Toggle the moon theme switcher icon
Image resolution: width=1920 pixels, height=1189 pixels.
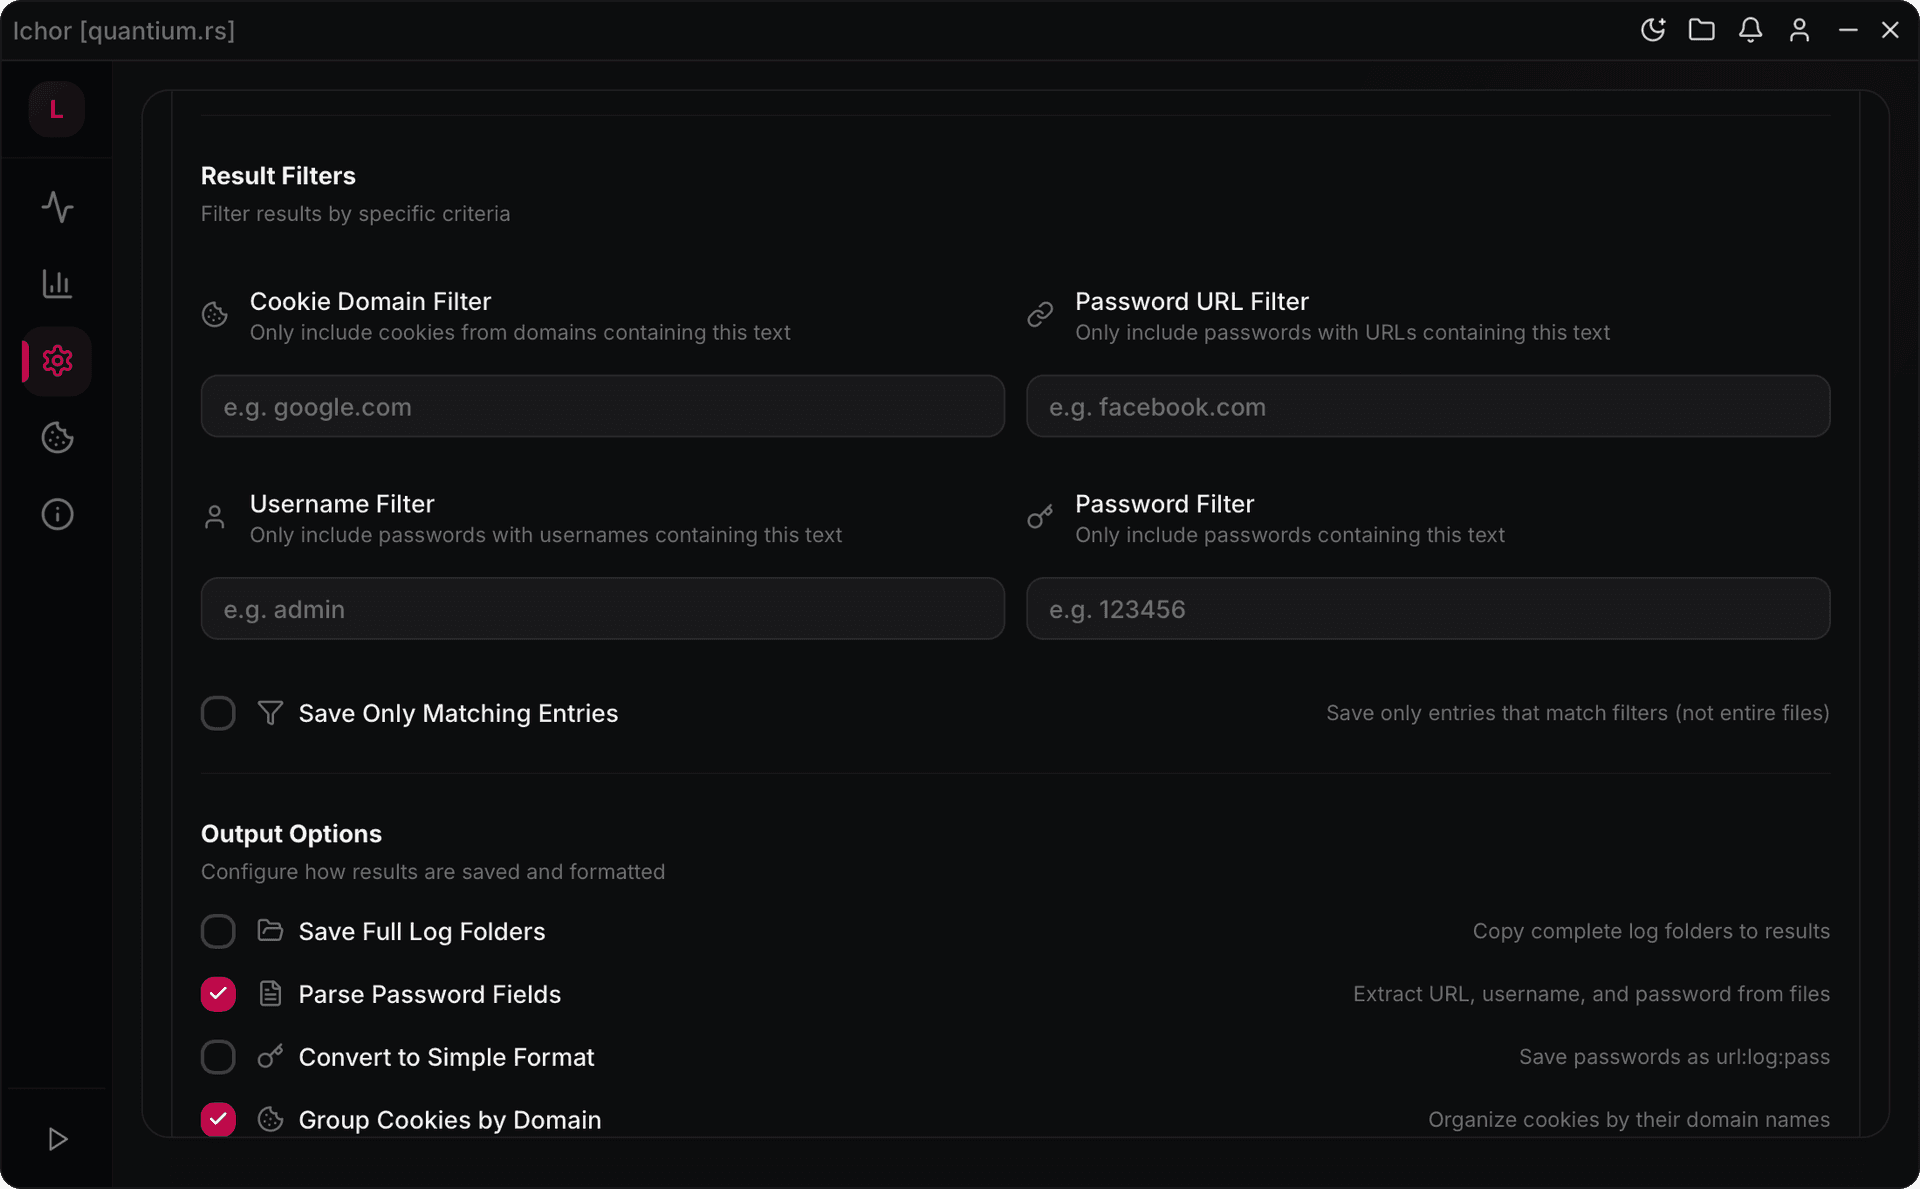pyautogui.click(x=1653, y=30)
